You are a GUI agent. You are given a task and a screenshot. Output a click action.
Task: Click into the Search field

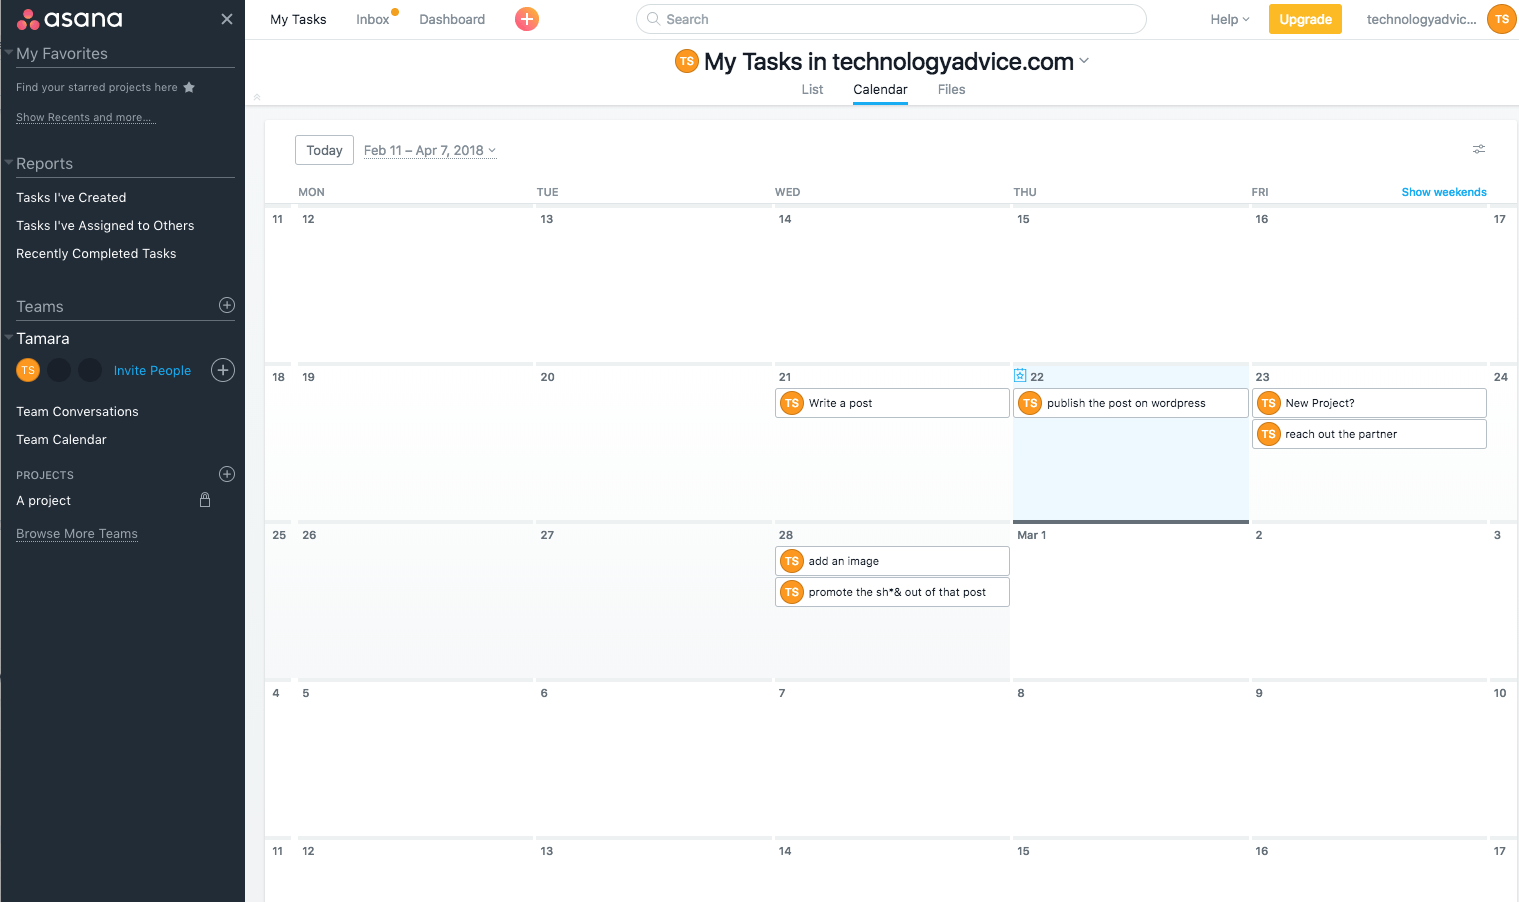(891, 19)
